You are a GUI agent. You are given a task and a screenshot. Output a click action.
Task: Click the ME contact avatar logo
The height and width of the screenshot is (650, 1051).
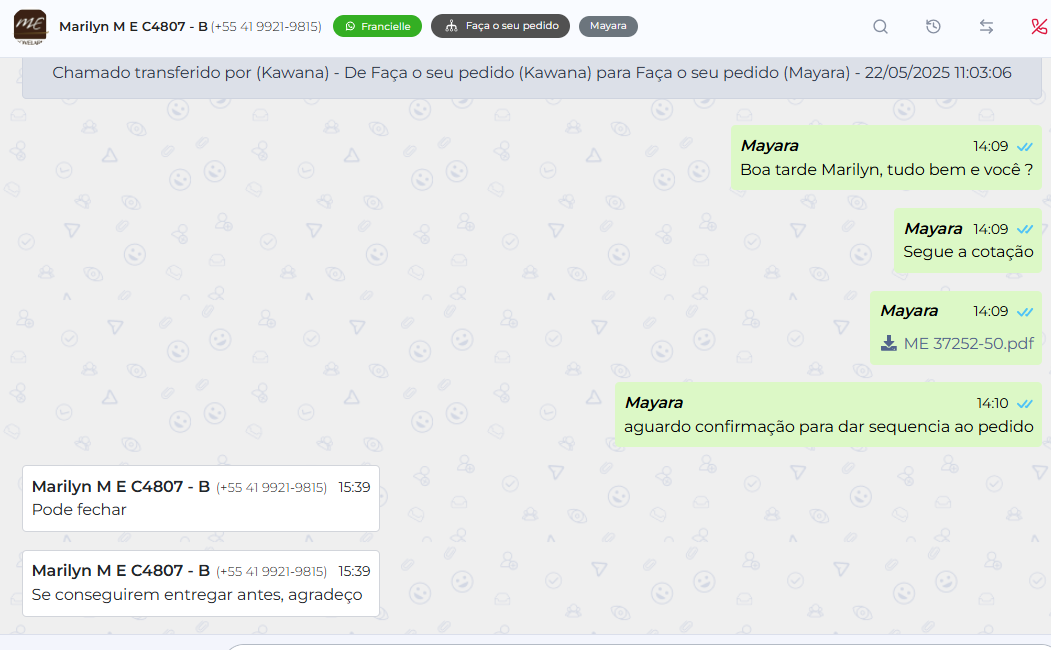pyautogui.click(x=30, y=26)
